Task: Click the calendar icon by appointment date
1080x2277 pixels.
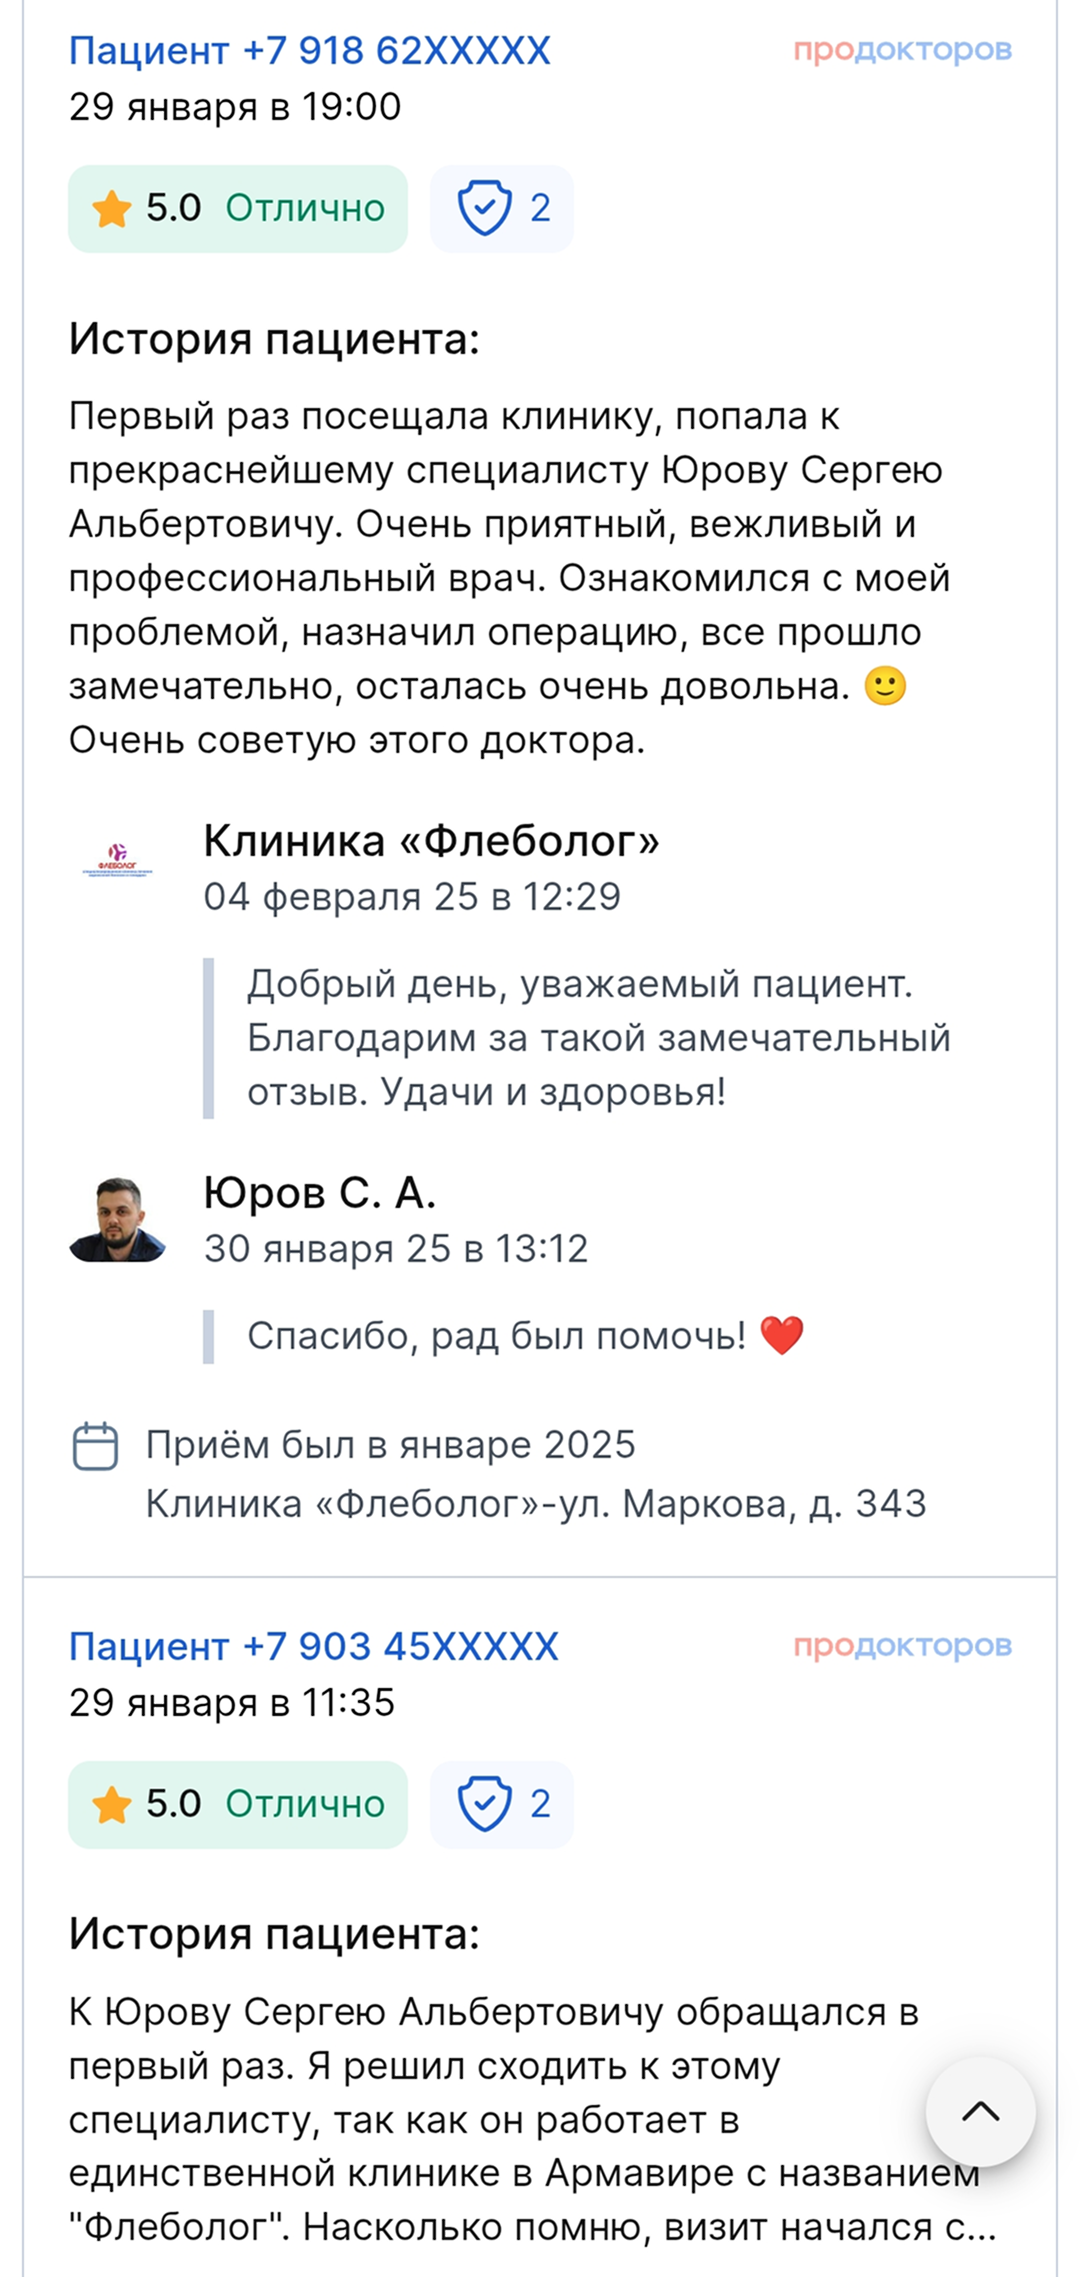Action: pos(96,1446)
